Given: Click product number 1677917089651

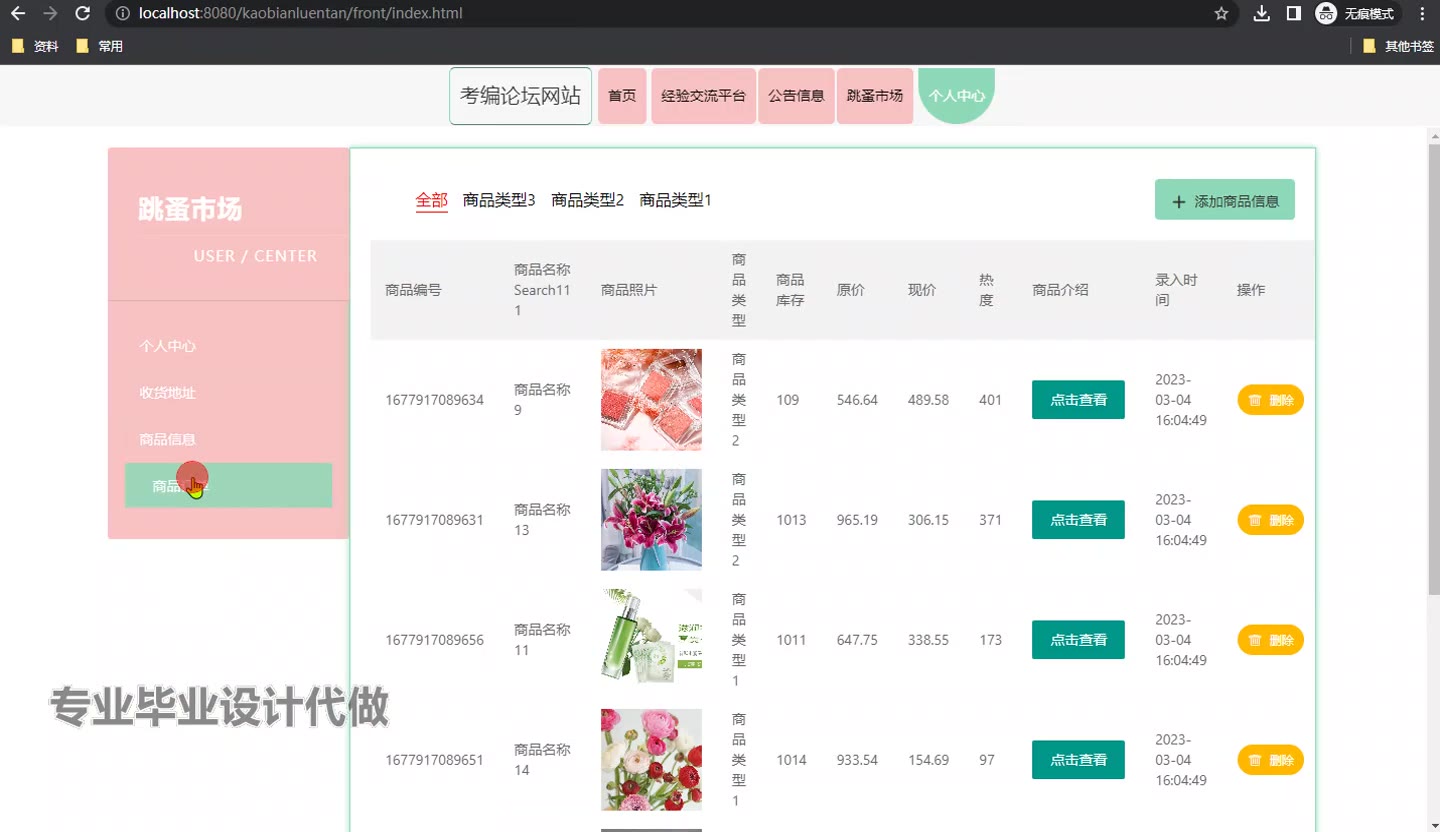Looking at the screenshot, I should point(434,760).
